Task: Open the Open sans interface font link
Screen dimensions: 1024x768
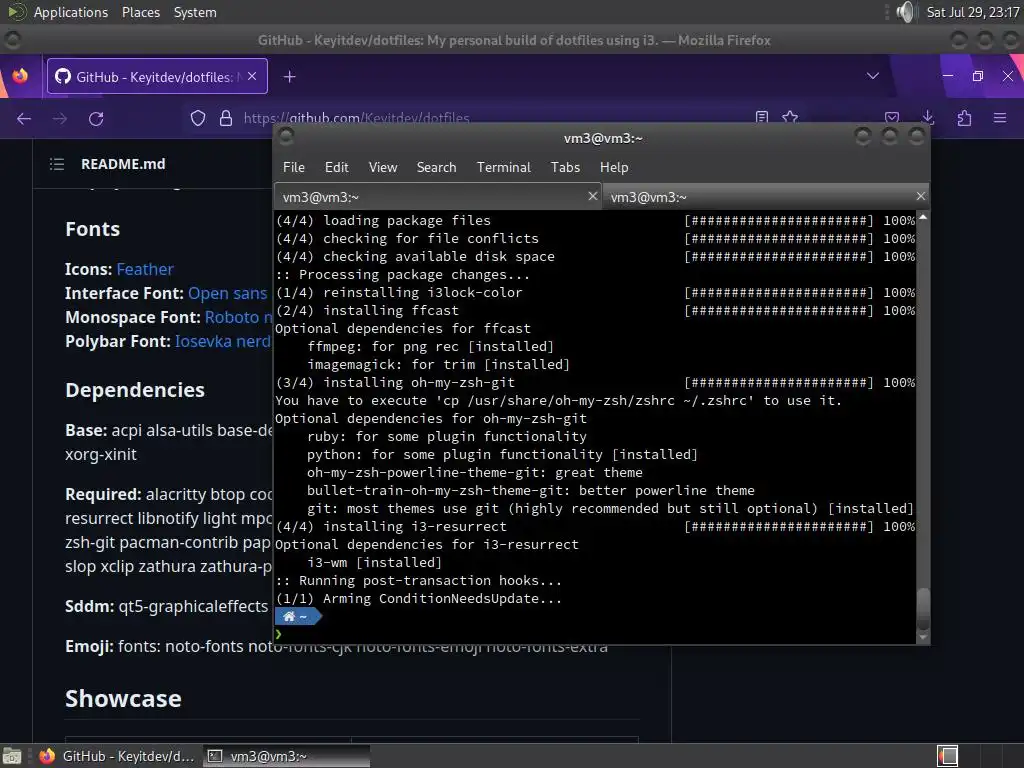Action: pos(228,293)
